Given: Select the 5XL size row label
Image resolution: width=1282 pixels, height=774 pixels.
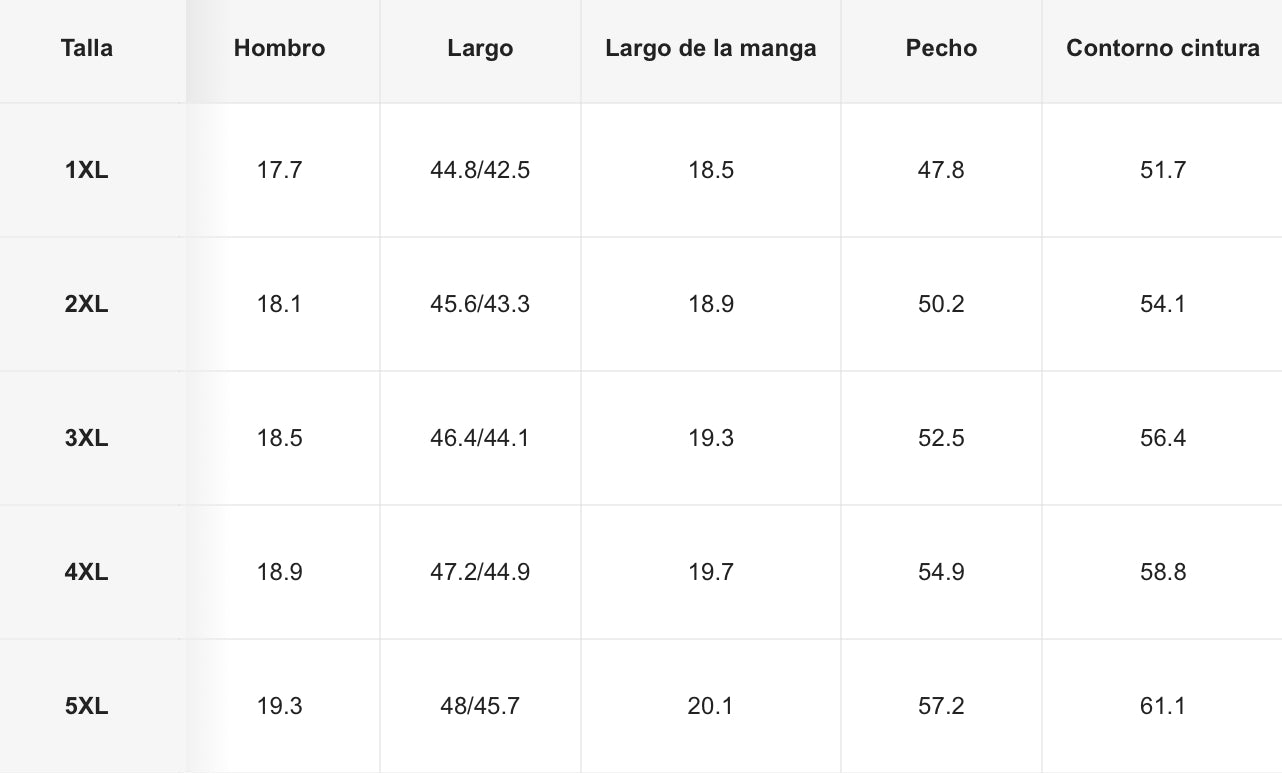Looking at the screenshot, I should click(87, 706).
